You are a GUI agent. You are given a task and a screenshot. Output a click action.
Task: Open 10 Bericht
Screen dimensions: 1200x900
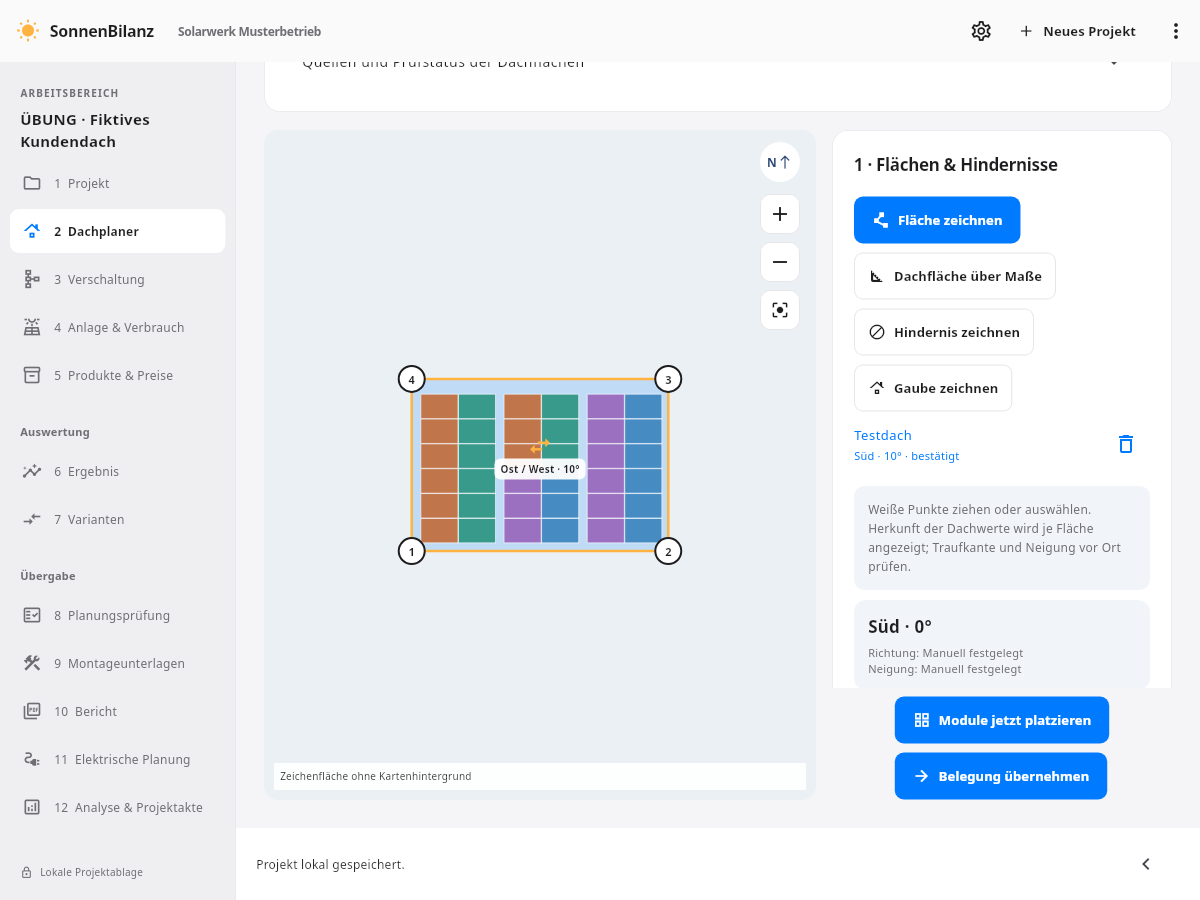(x=118, y=711)
